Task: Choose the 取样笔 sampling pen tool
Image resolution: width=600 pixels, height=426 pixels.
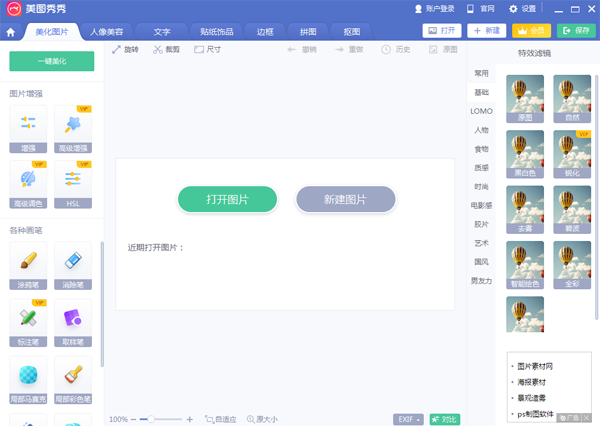Action: (72, 322)
